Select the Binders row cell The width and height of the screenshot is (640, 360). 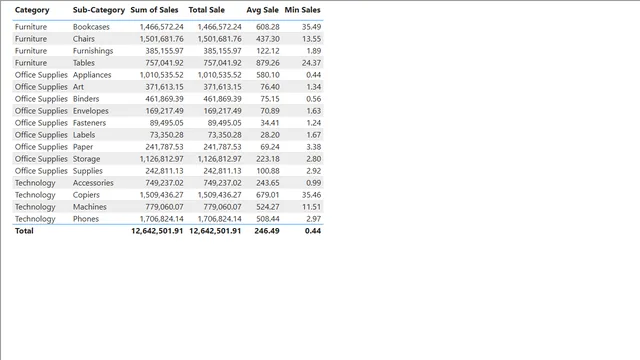[x=86, y=99]
